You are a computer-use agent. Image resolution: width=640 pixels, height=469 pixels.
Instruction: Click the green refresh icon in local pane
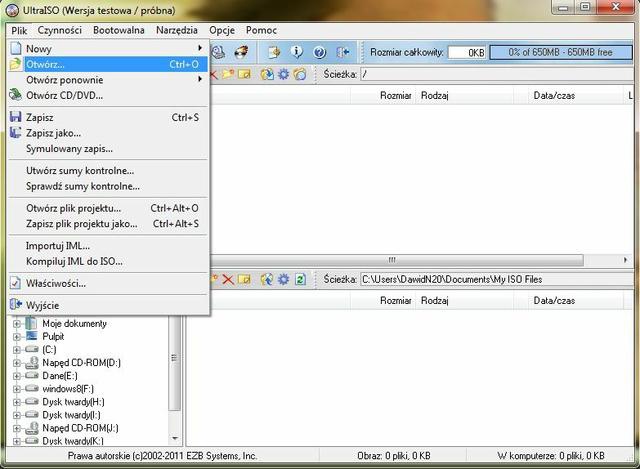click(x=300, y=280)
